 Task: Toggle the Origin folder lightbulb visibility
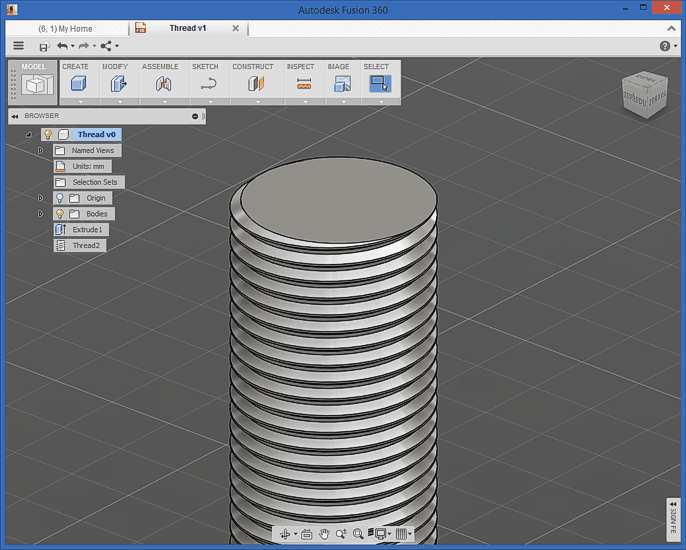pyautogui.click(x=59, y=198)
